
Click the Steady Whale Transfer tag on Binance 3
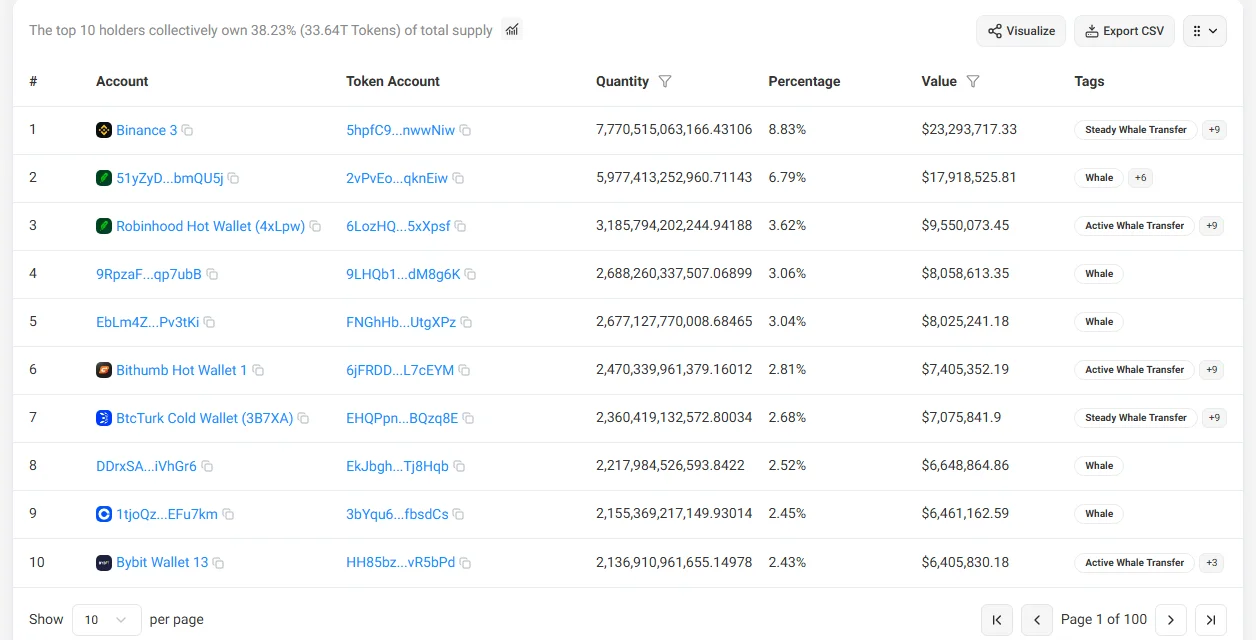pos(1136,130)
